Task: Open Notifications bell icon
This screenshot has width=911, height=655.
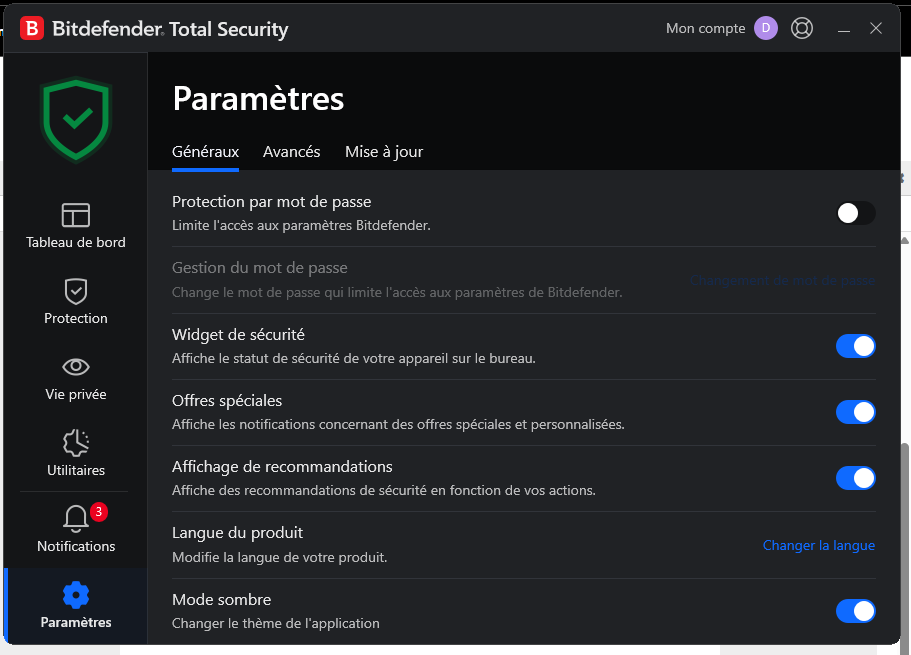Action: coord(76,518)
